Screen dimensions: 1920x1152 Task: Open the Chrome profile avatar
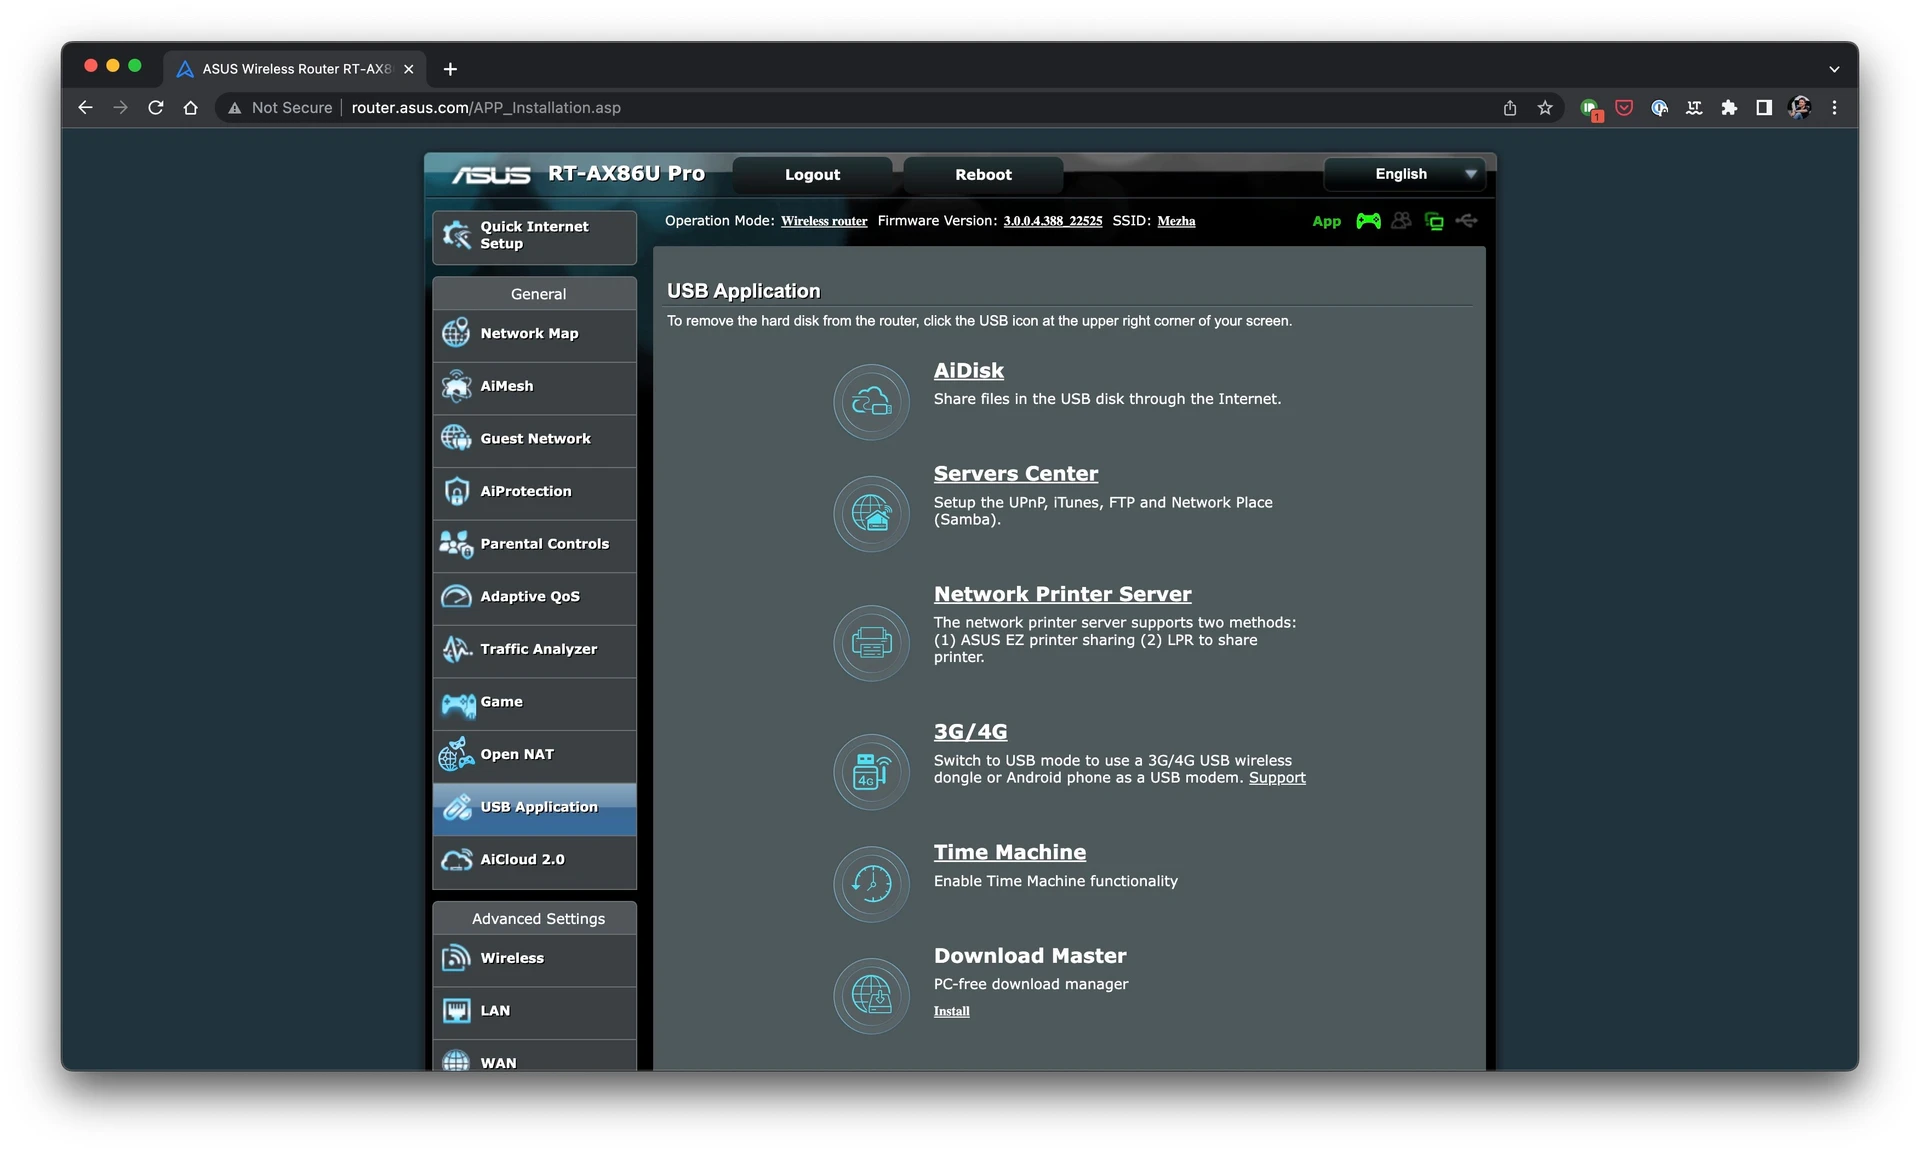click(x=1799, y=108)
